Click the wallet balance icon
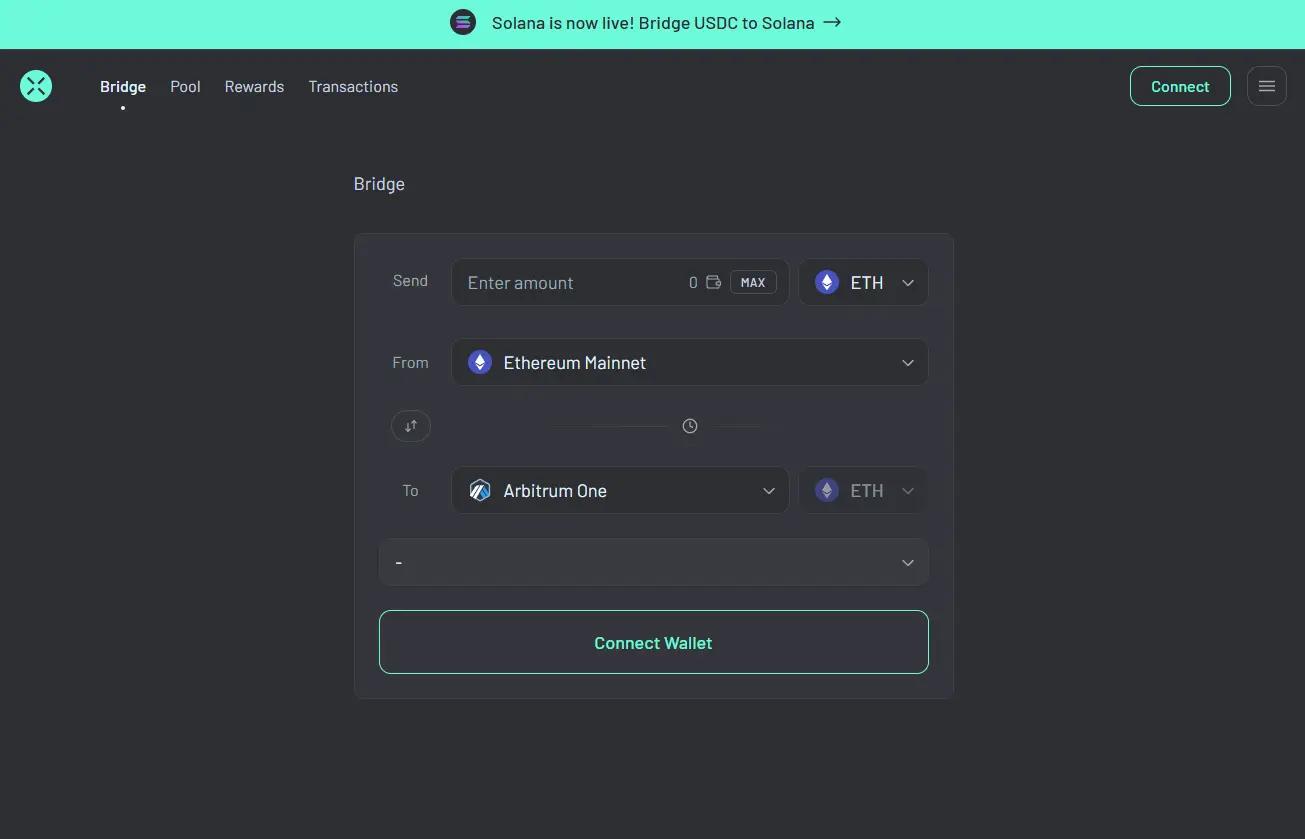Image resolution: width=1305 pixels, height=839 pixels. (714, 282)
